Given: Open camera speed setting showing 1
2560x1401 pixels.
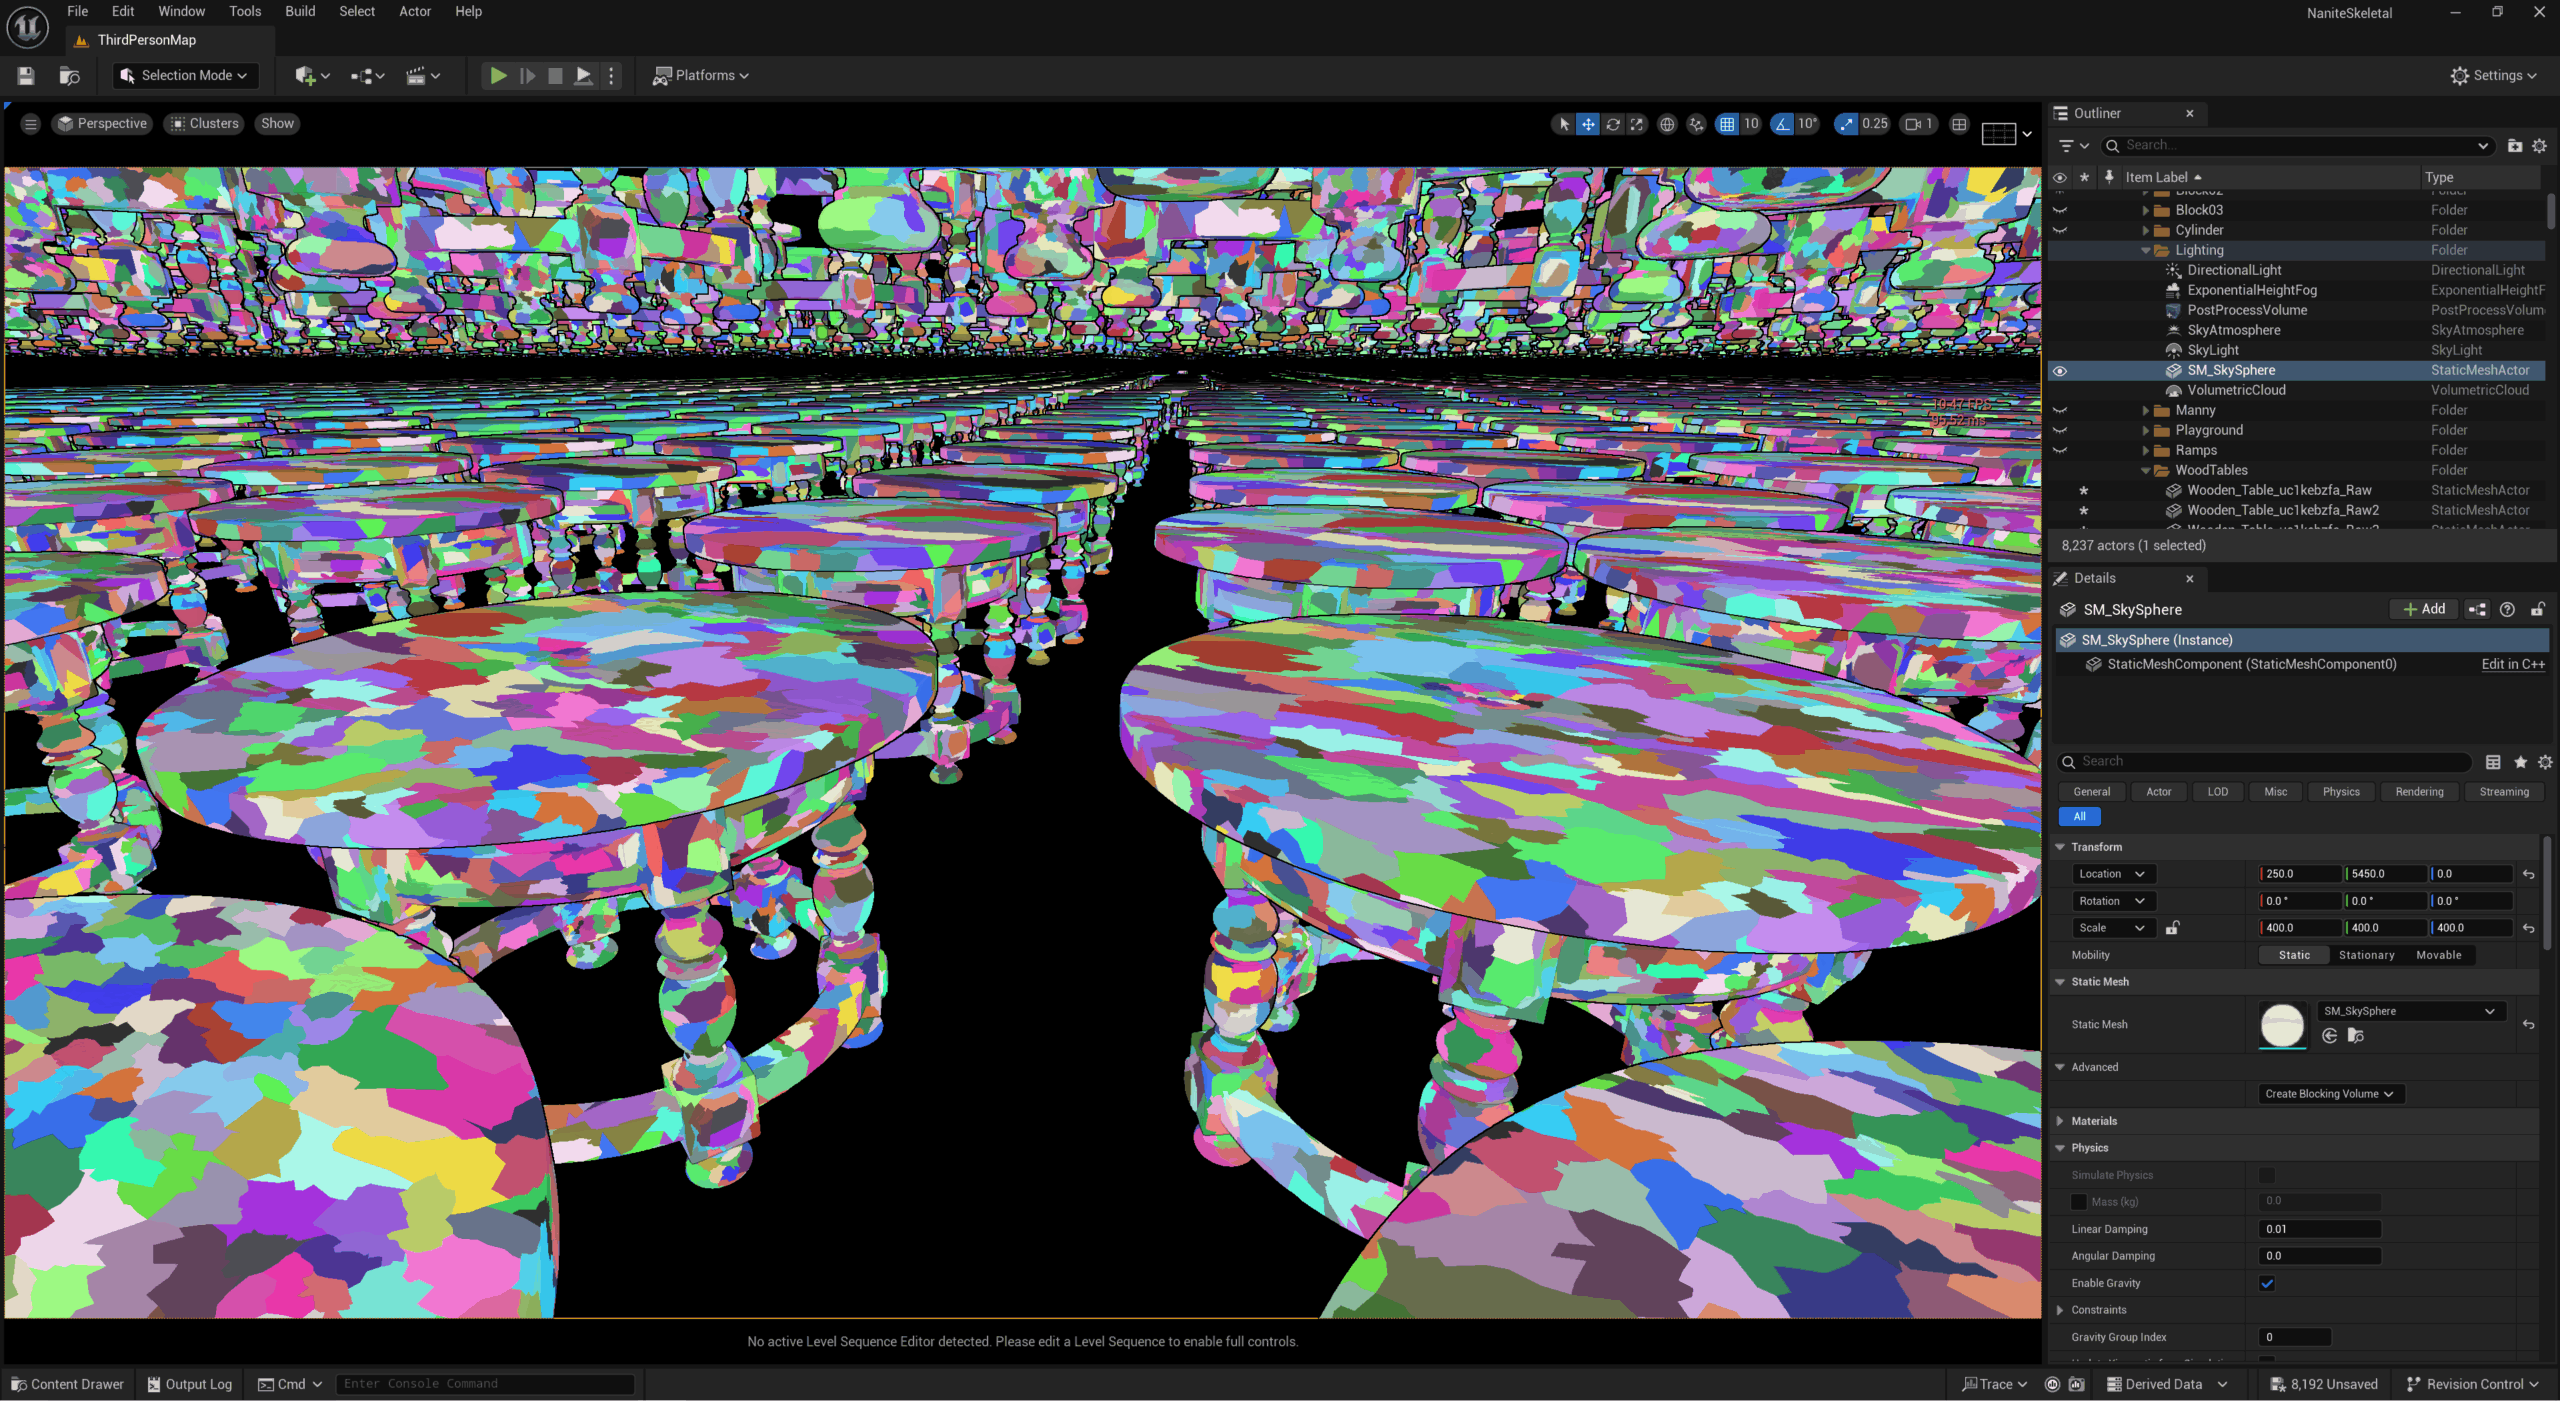Looking at the screenshot, I should (x=1919, y=124).
